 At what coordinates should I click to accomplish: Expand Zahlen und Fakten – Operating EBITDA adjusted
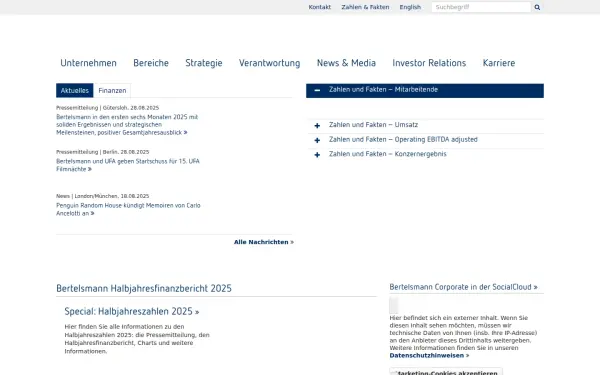425,140
